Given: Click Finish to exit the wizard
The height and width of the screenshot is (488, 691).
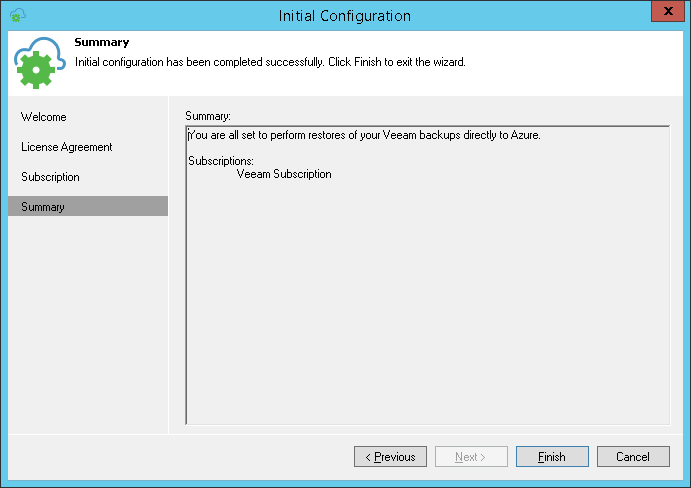Looking at the screenshot, I should (552, 457).
